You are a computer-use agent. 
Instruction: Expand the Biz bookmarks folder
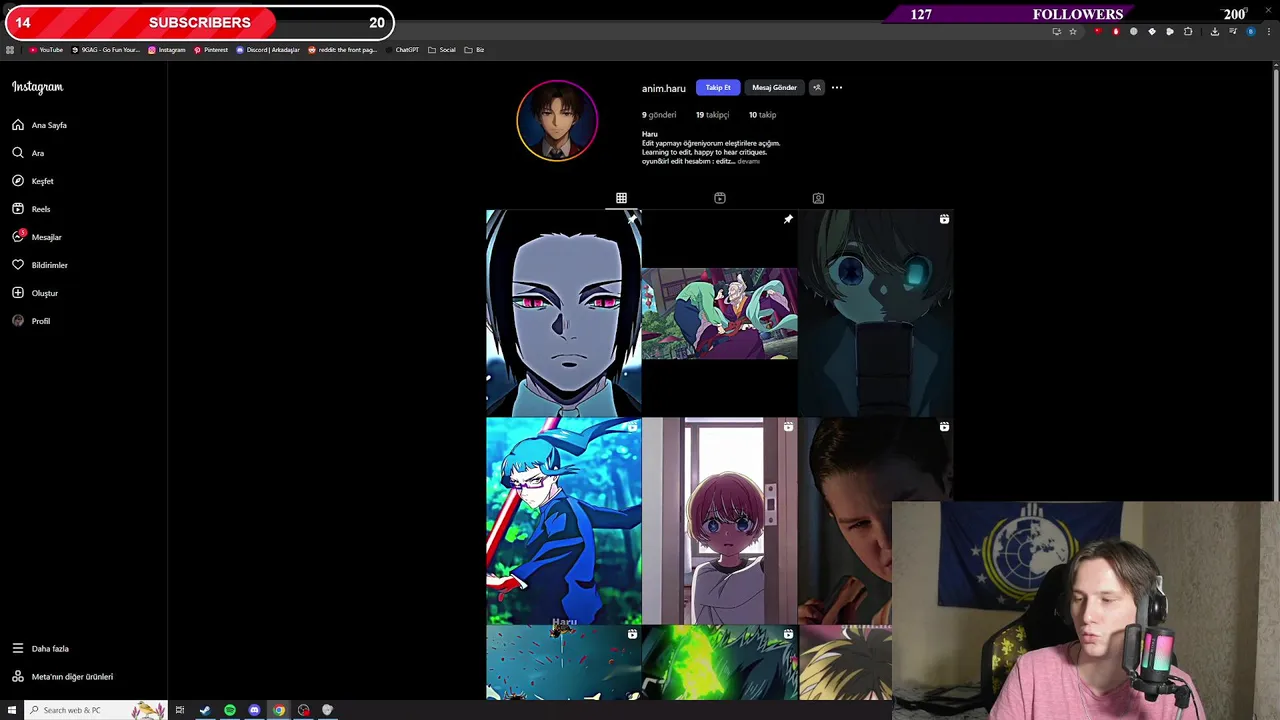pyautogui.click(x=474, y=50)
